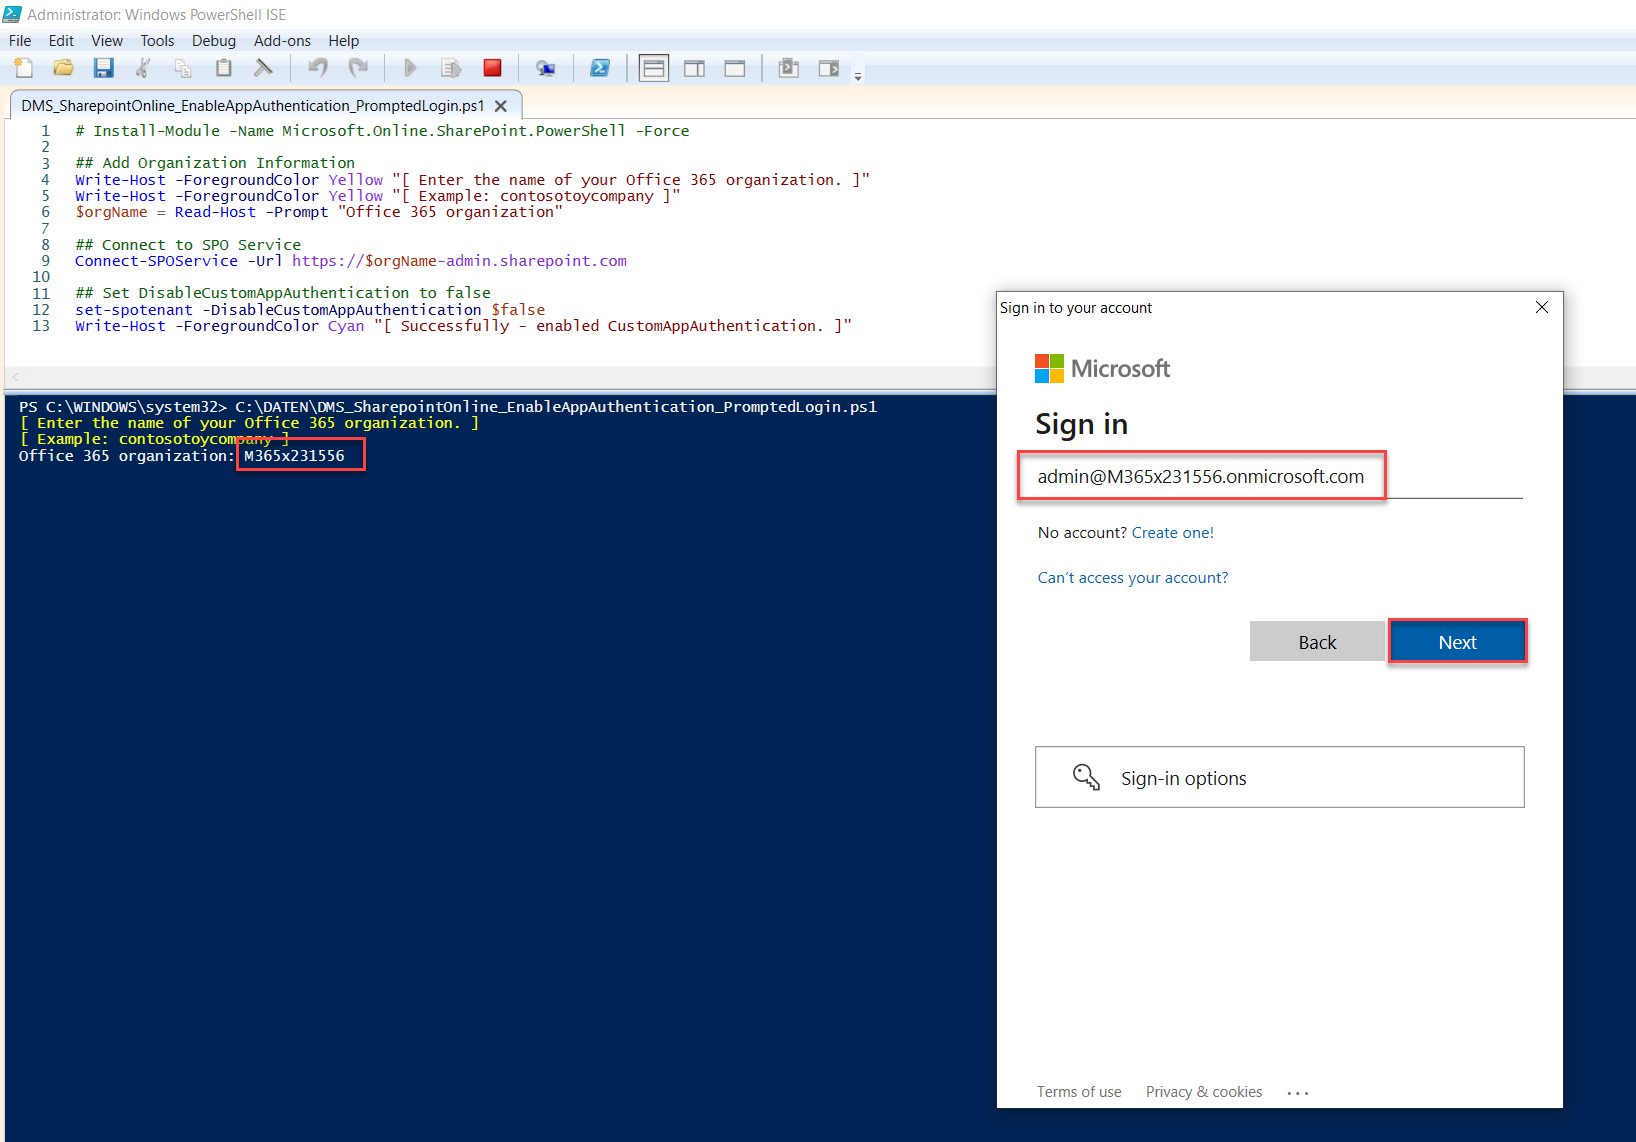
Task: Toggle Show Script Pane Top layout
Action: 654,68
